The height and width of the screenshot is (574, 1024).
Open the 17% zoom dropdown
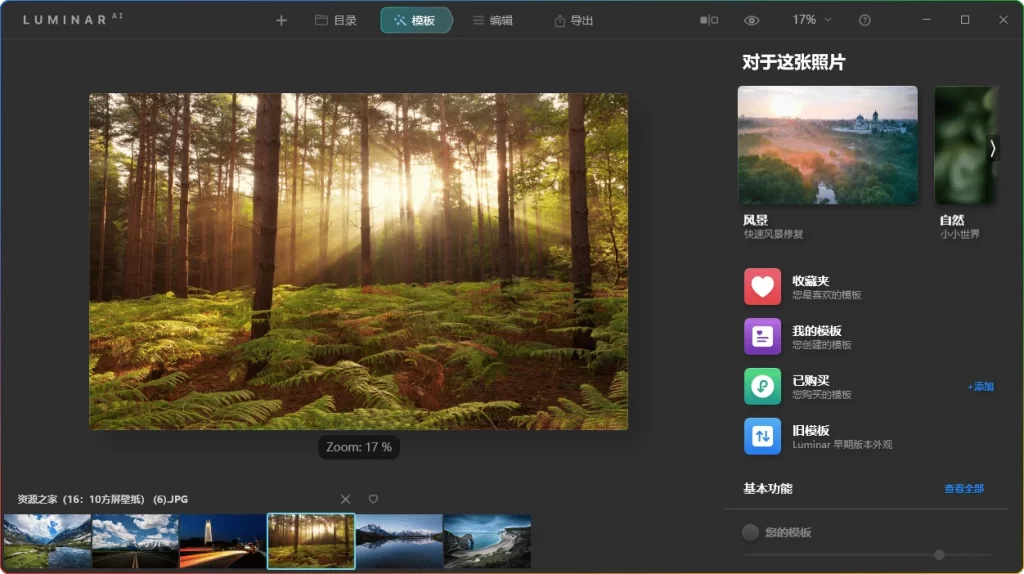812,20
